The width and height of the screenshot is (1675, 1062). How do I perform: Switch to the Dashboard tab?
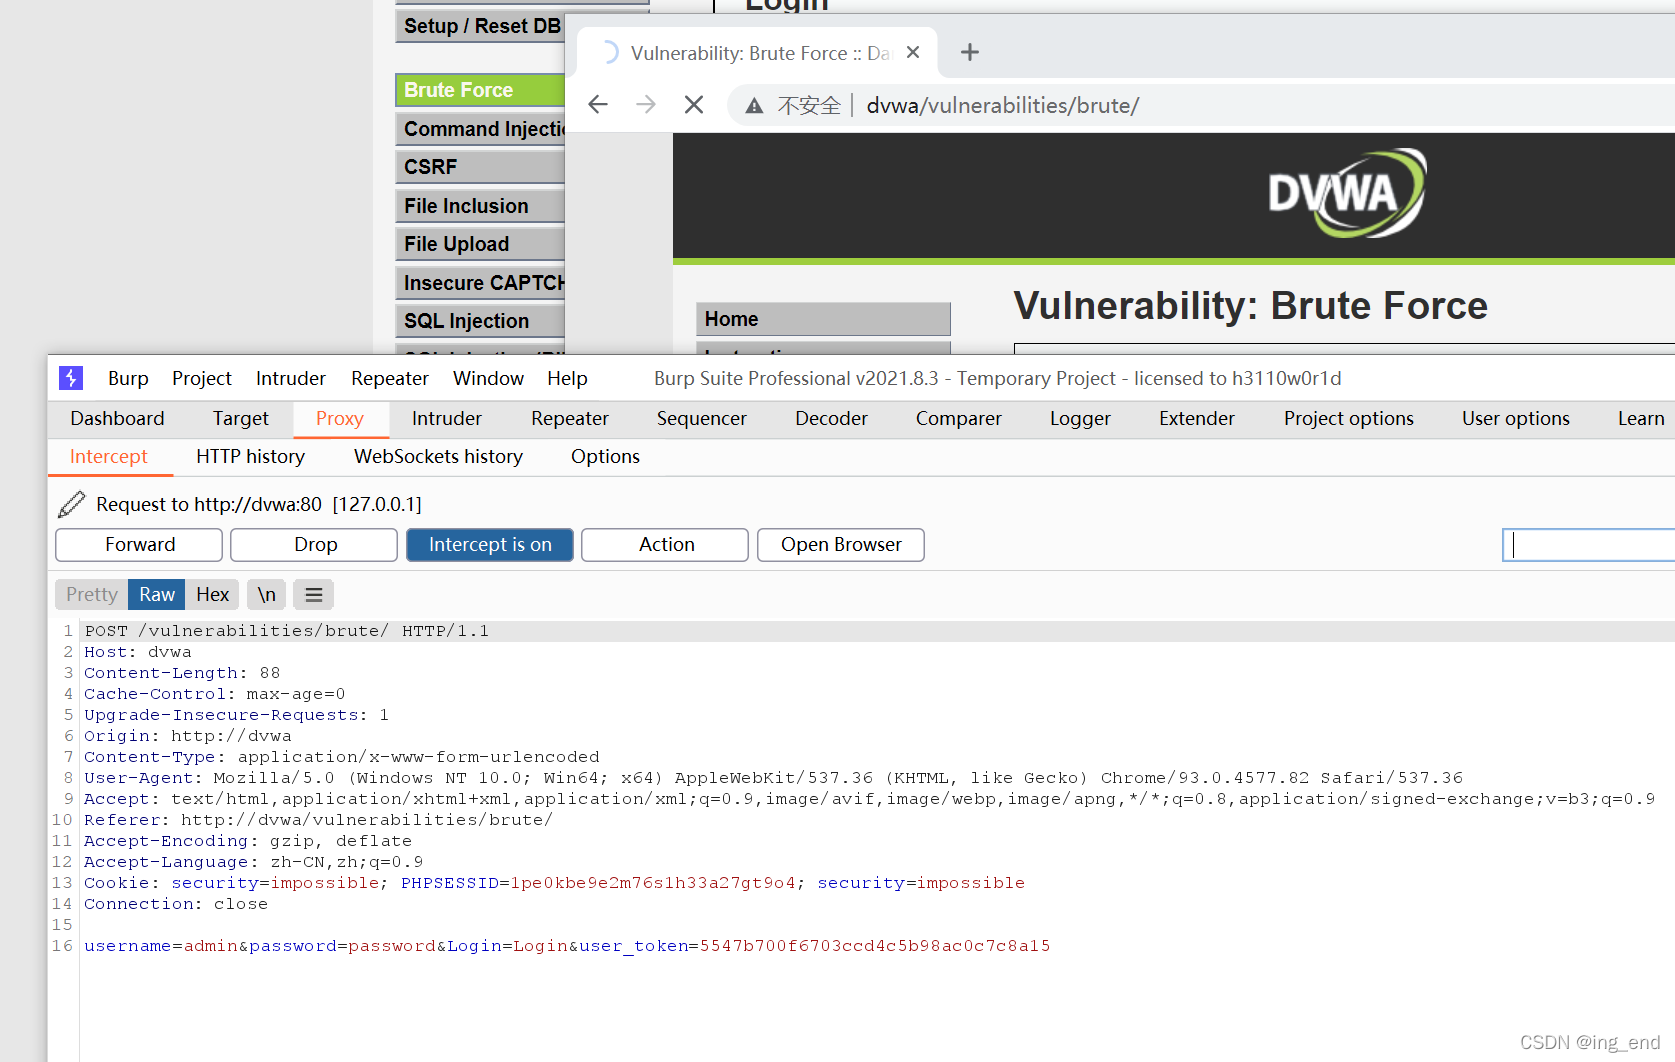click(x=117, y=419)
